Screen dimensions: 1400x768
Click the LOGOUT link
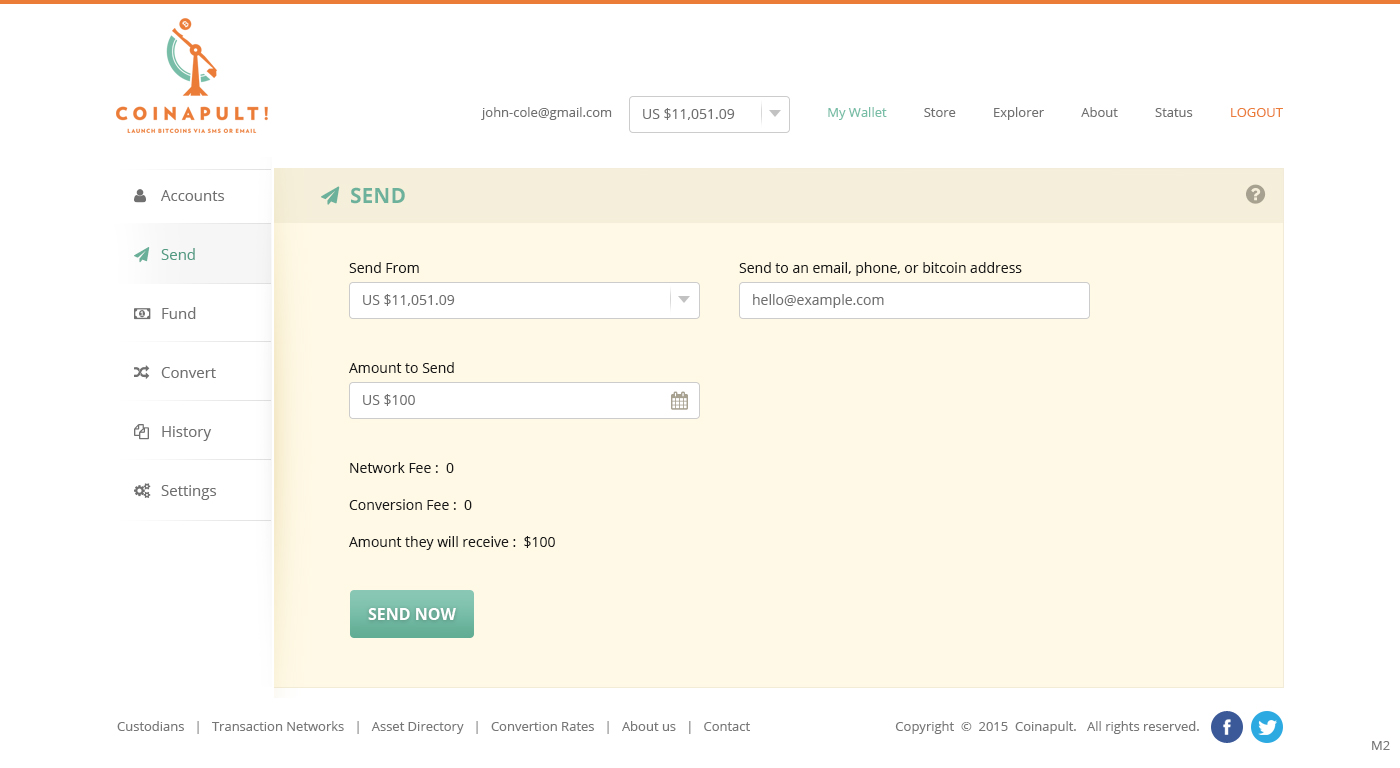click(1256, 113)
